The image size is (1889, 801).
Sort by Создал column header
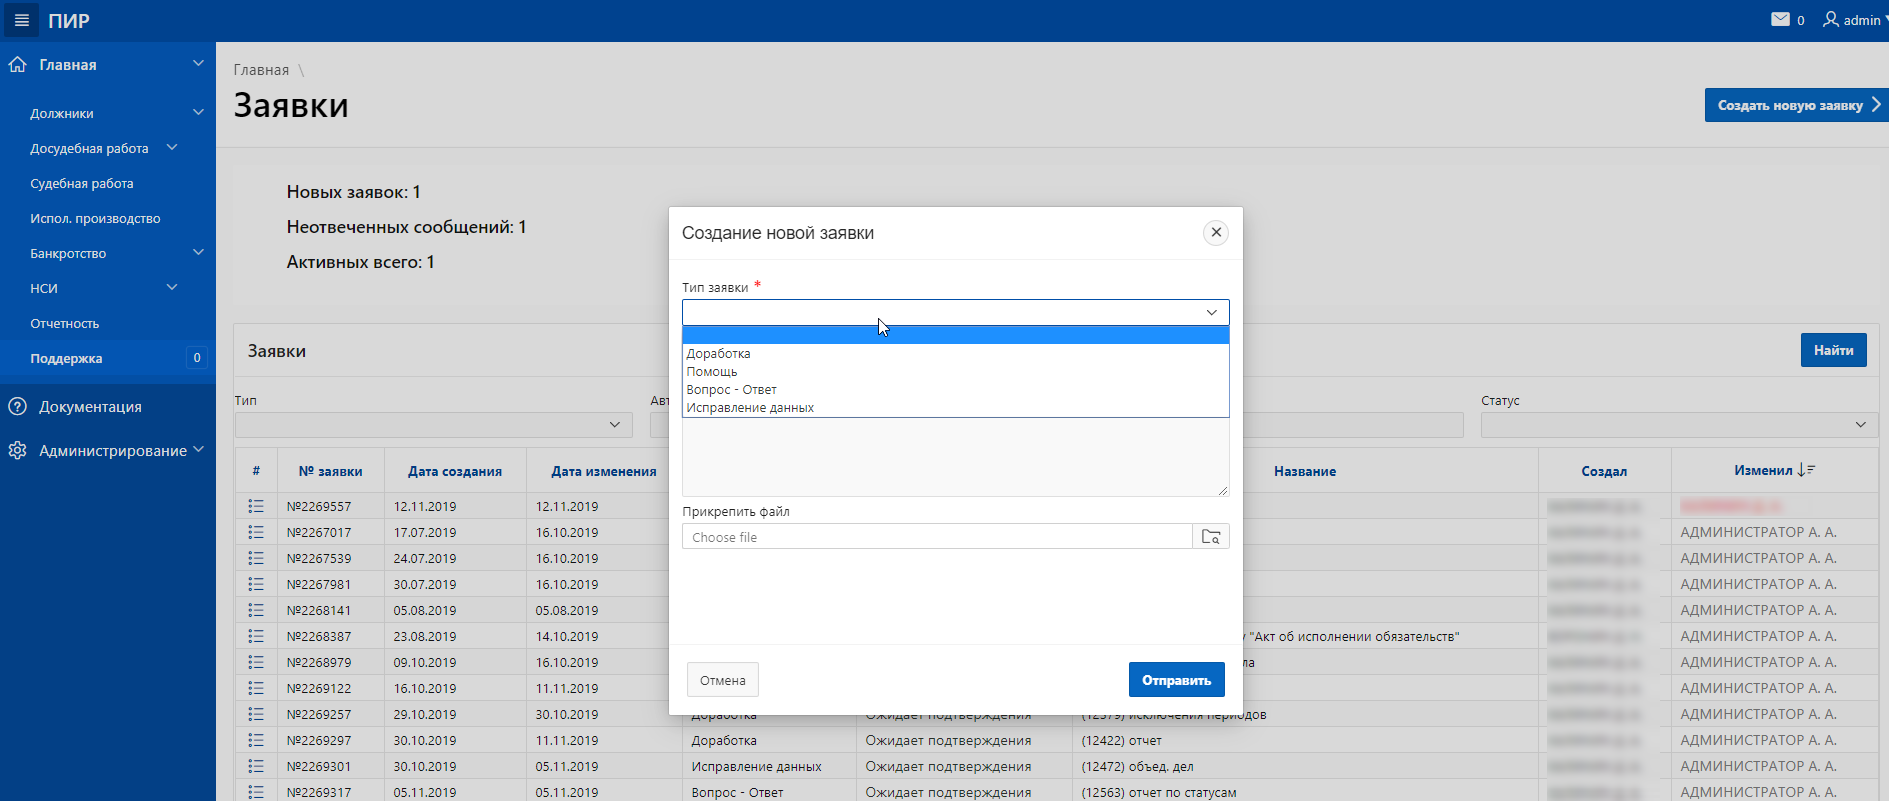1604,471
